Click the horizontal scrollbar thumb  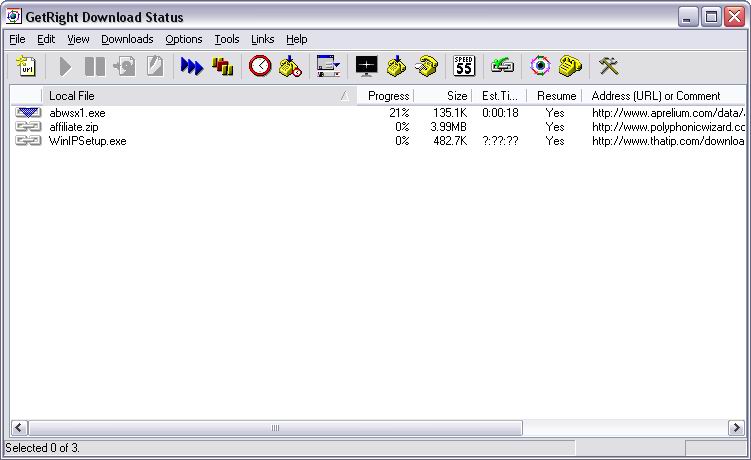click(275, 427)
